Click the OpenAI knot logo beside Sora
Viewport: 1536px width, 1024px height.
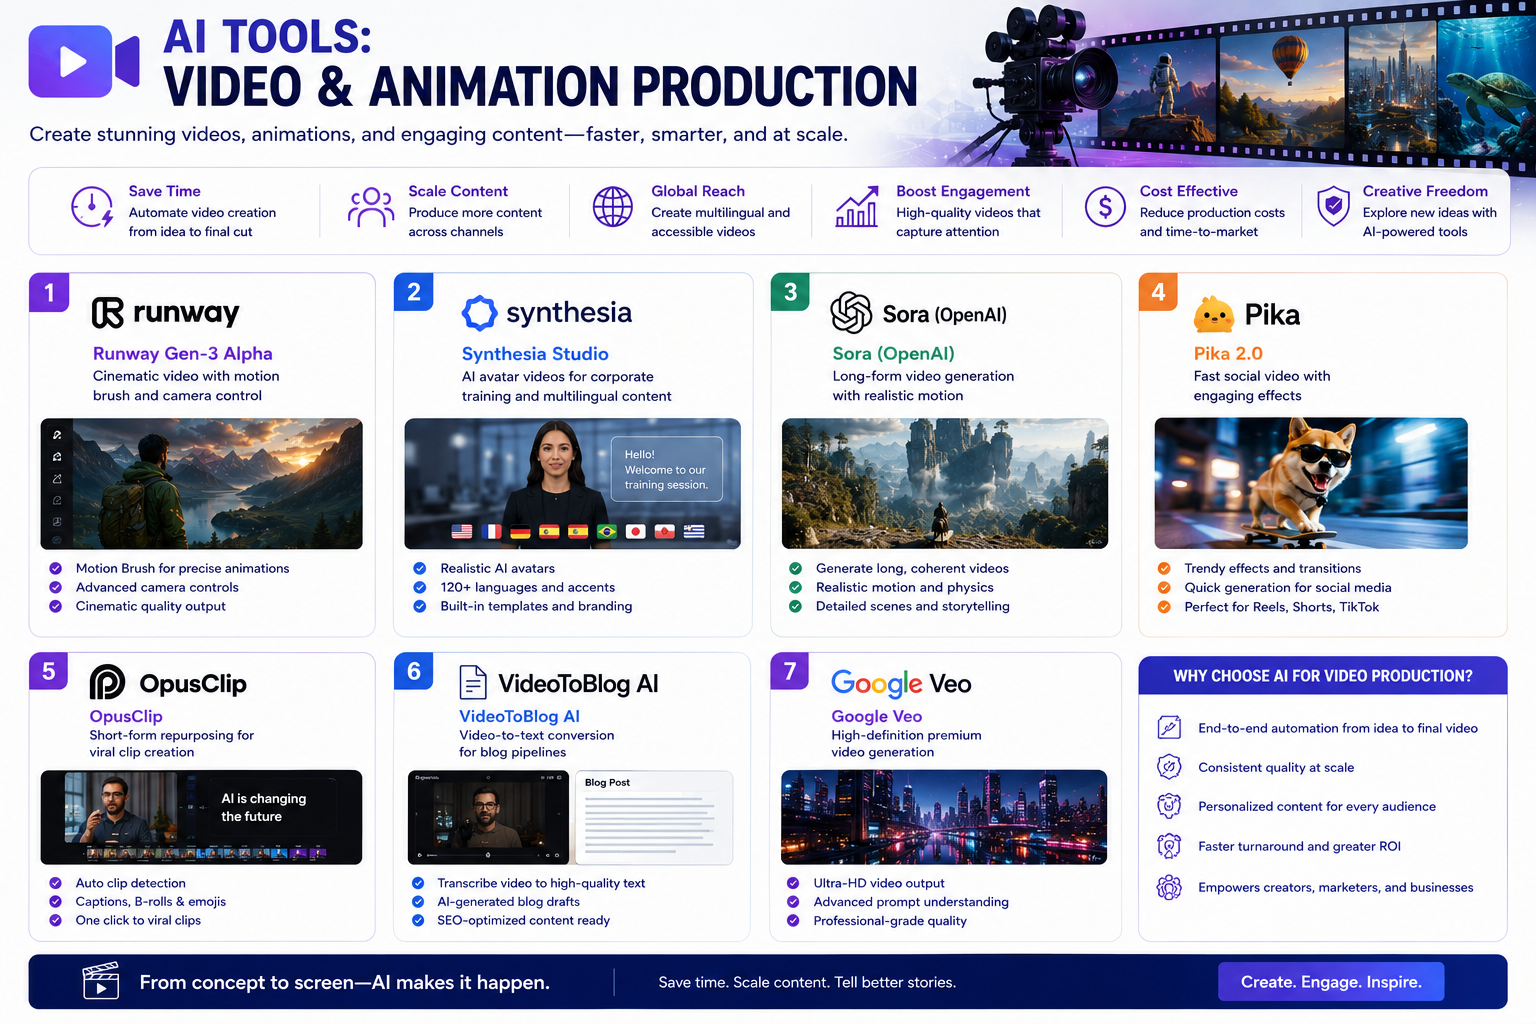coord(851,313)
